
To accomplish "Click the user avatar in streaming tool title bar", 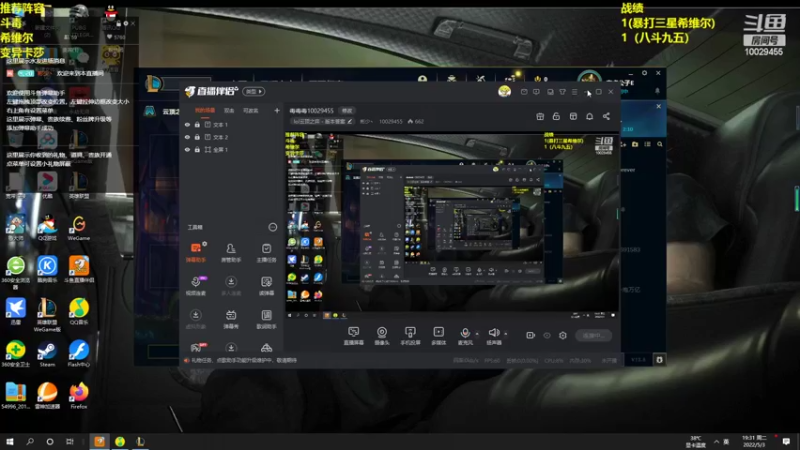I will click(x=504, y=91).
